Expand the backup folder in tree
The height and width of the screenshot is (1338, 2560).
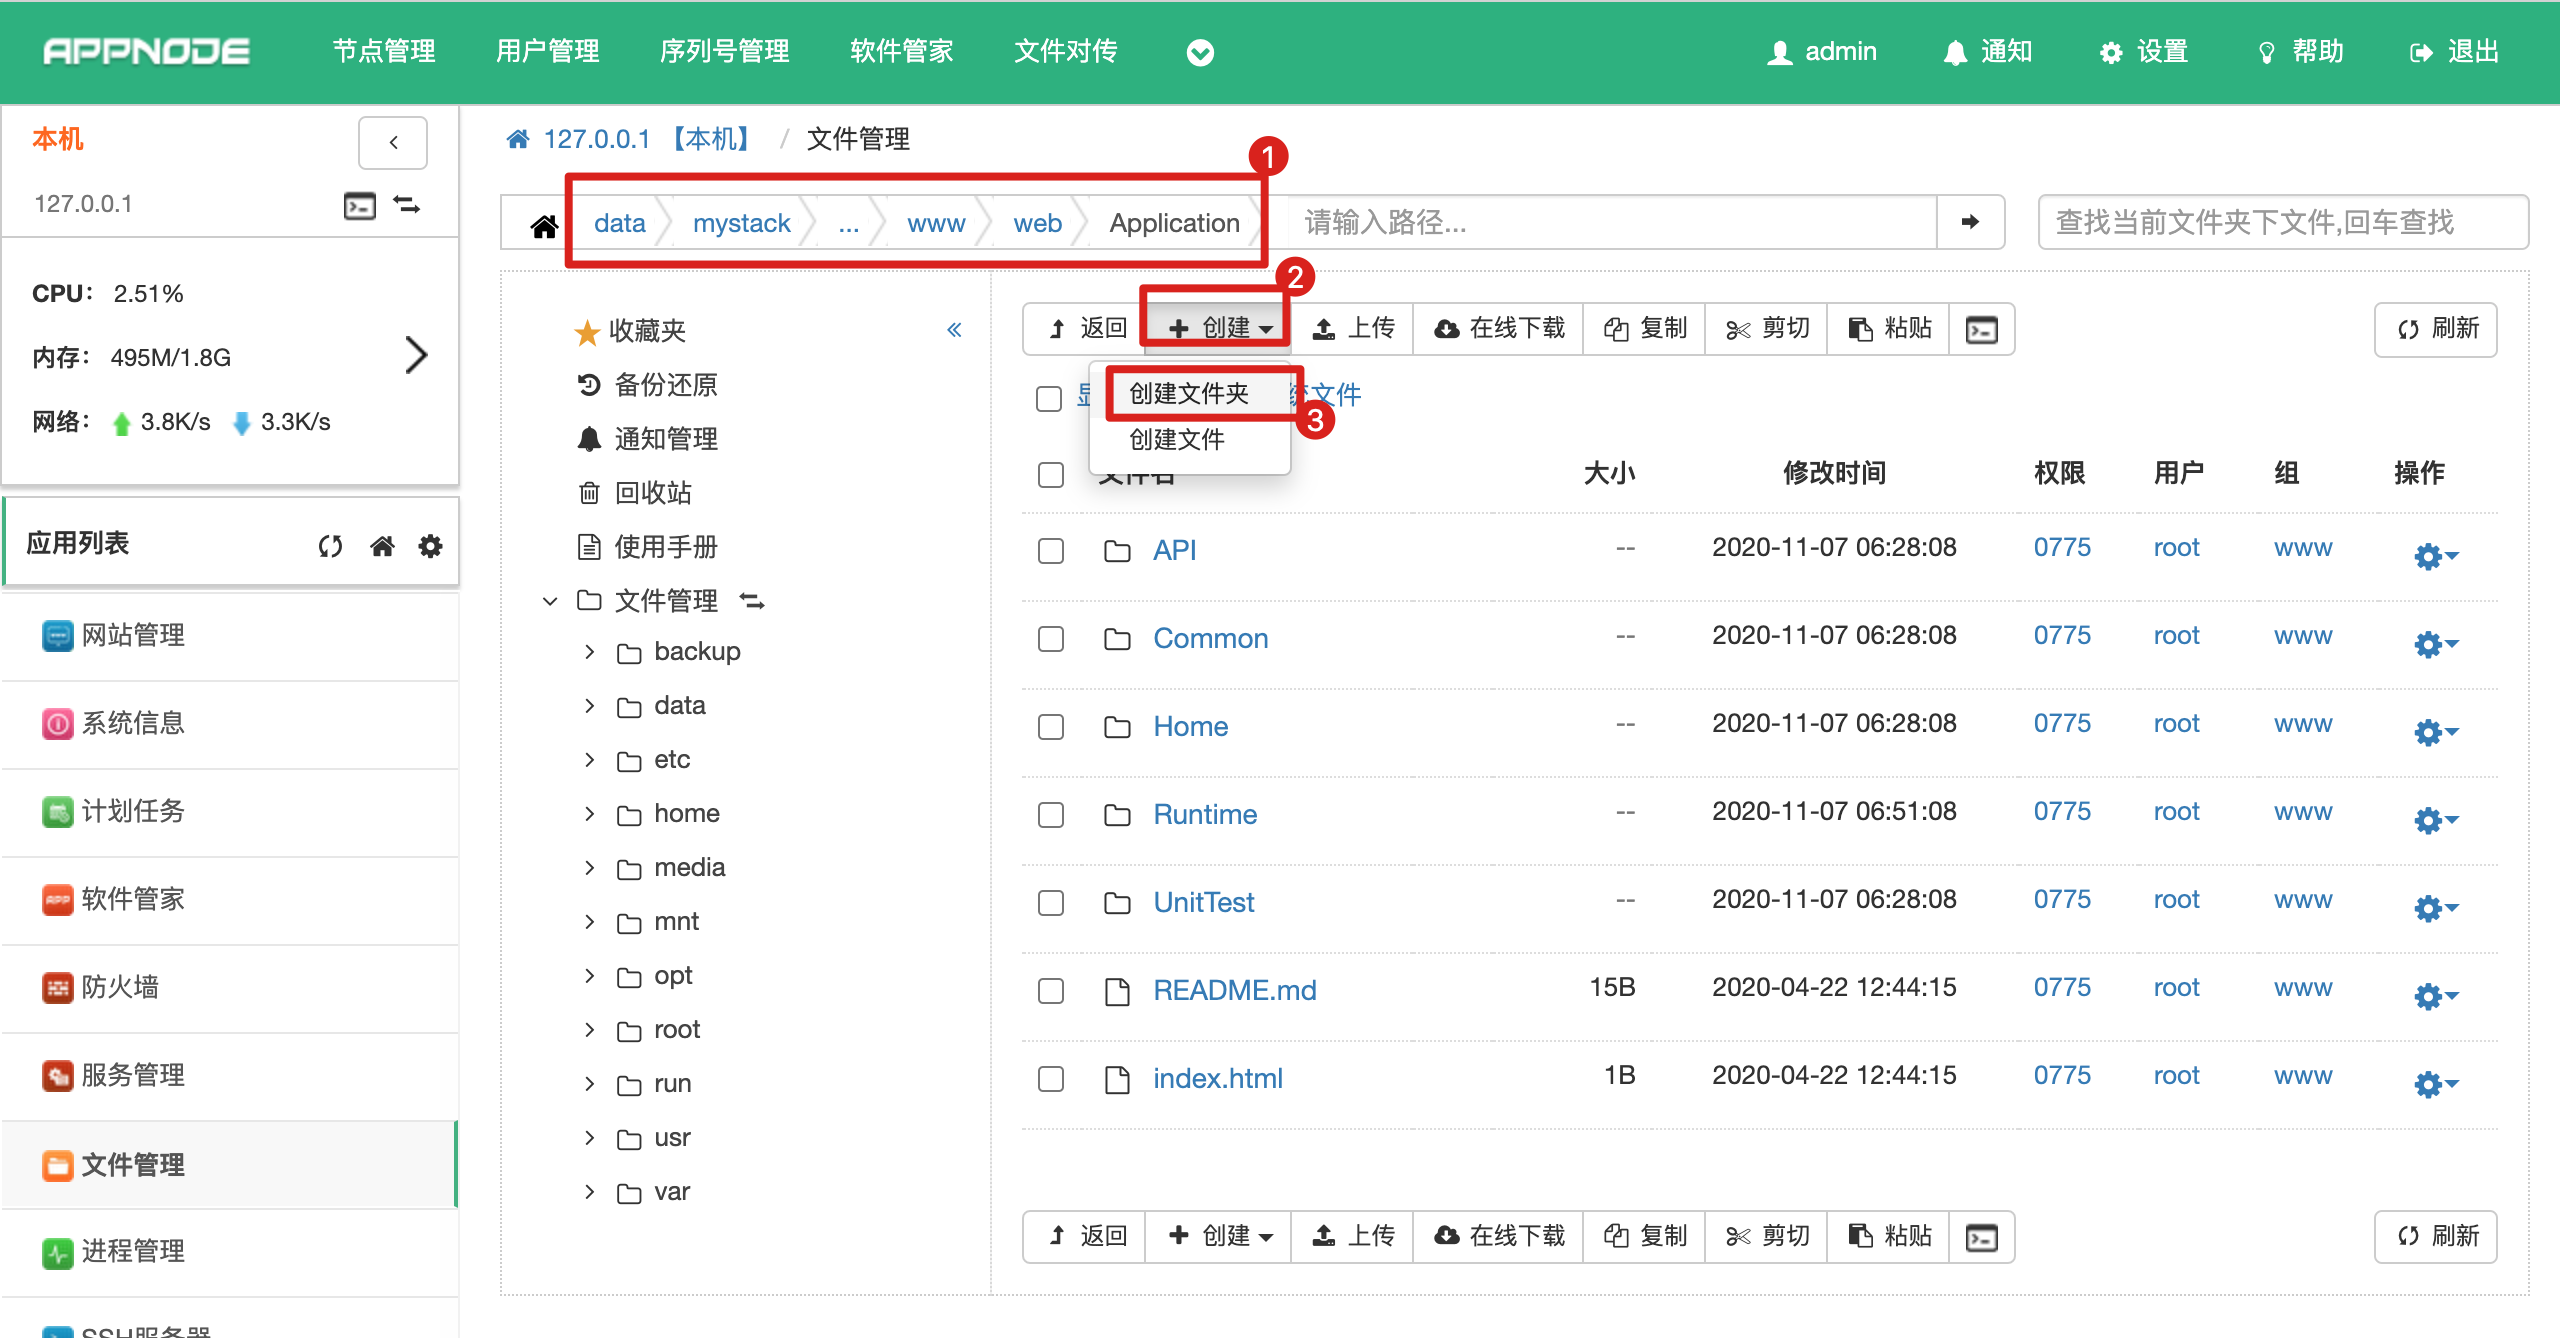click(589, 652)
